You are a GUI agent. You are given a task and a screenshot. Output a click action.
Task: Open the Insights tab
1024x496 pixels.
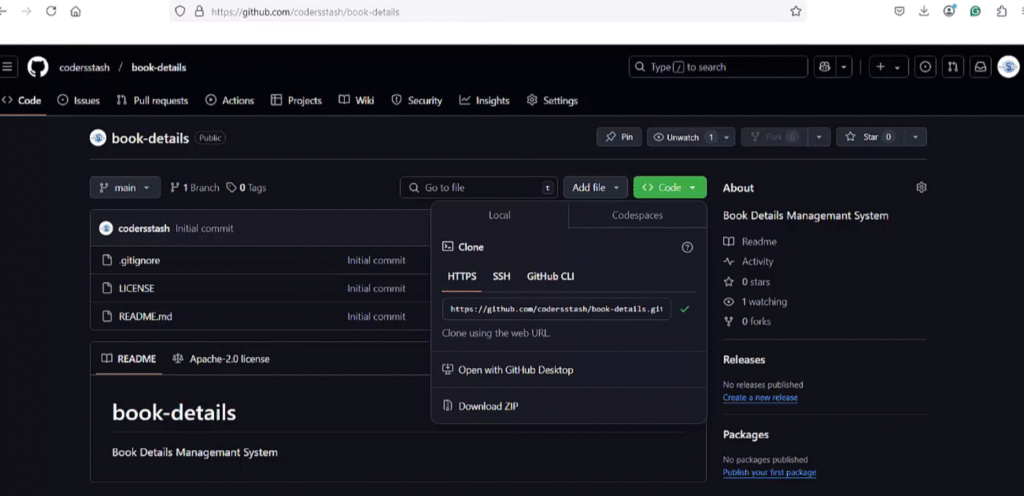(x=484, y=101)
